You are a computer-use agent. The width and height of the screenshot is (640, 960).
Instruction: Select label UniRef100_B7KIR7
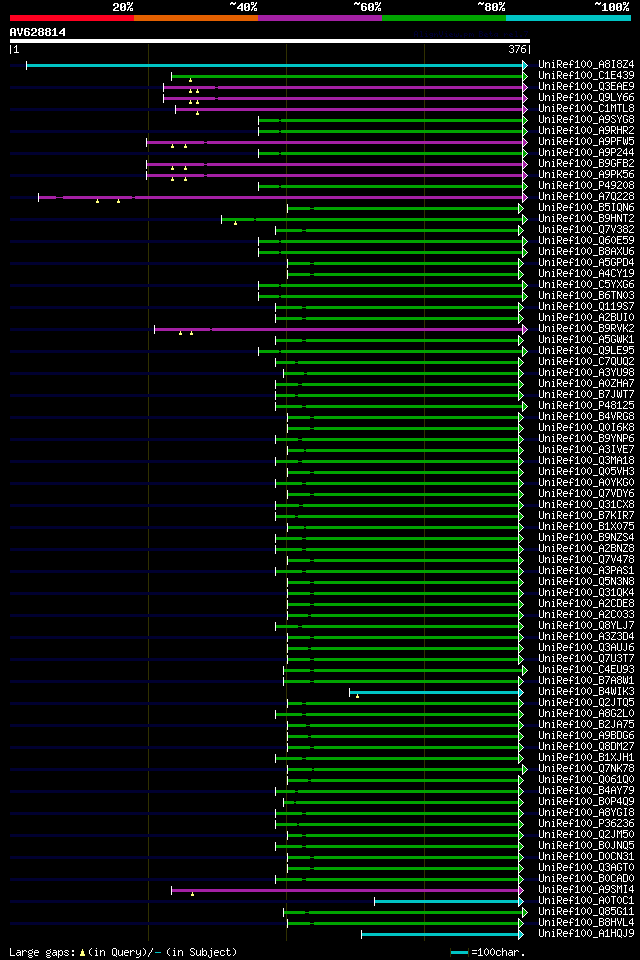[x=586, y=516]
